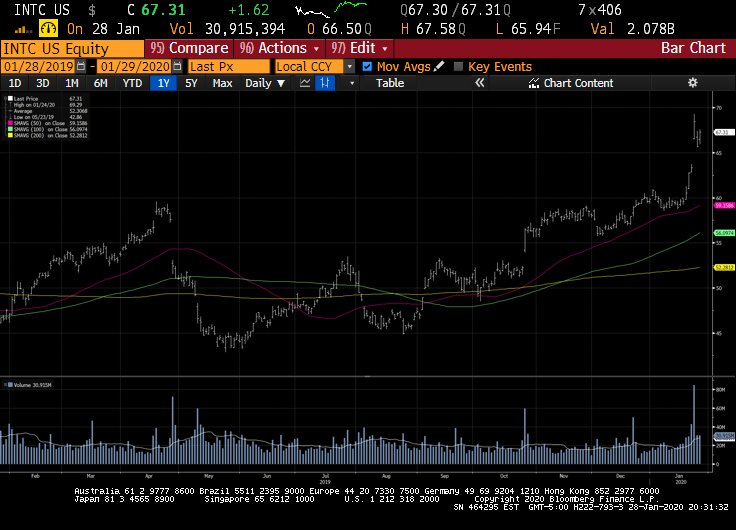Image resolution: width=736 pixels, height=530 pixels.
Task: Click the green SMAVG (100) legend swatch
Action: (10, 129)
